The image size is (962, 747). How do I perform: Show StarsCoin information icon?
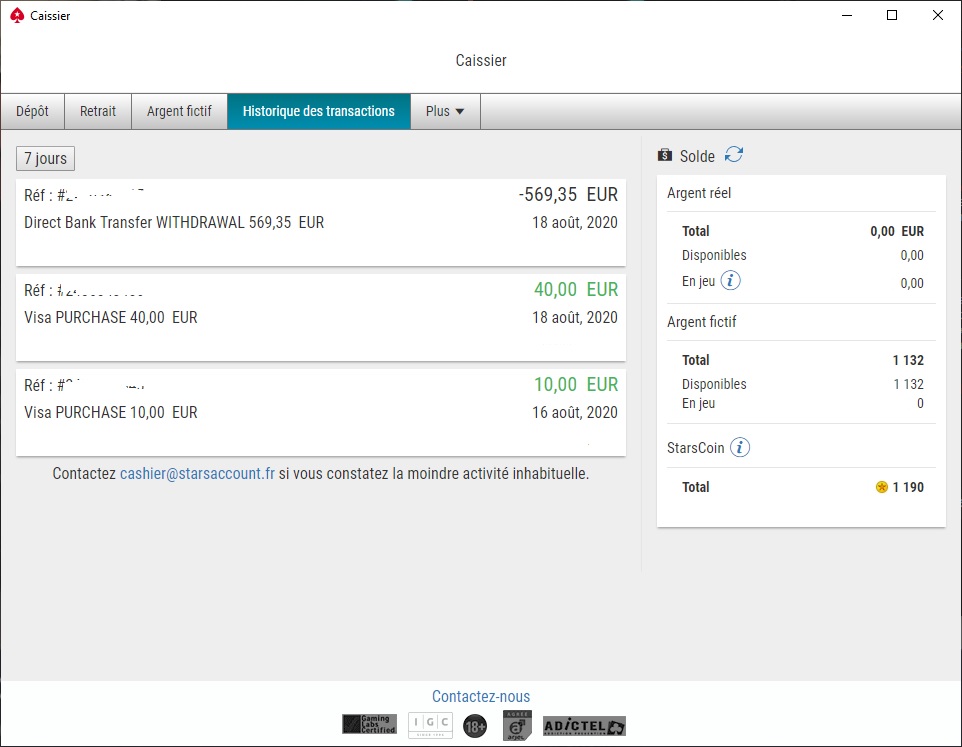[740, 448]
